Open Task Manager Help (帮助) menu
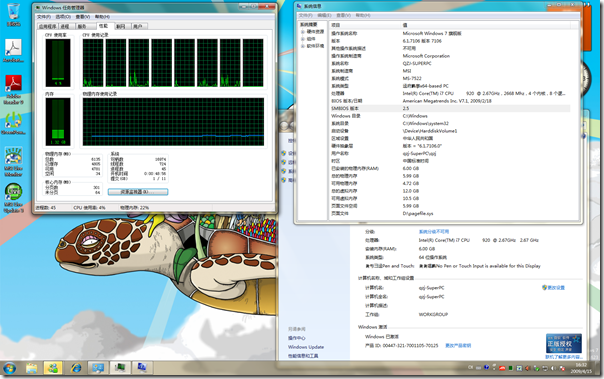 (102, 17)
